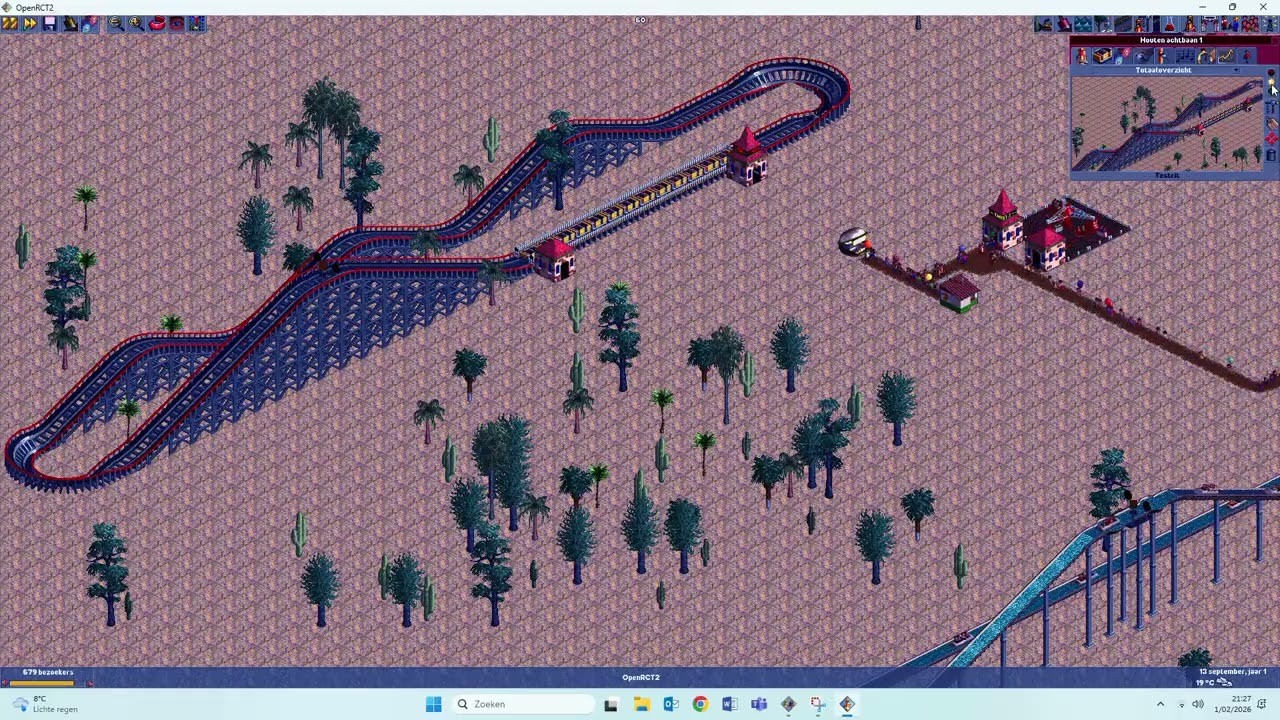The height and width of the screenshot is (720, 1280).
Task: Switch to vehicle details tab
Action: pyautogui.click(x=1102, y=55)
